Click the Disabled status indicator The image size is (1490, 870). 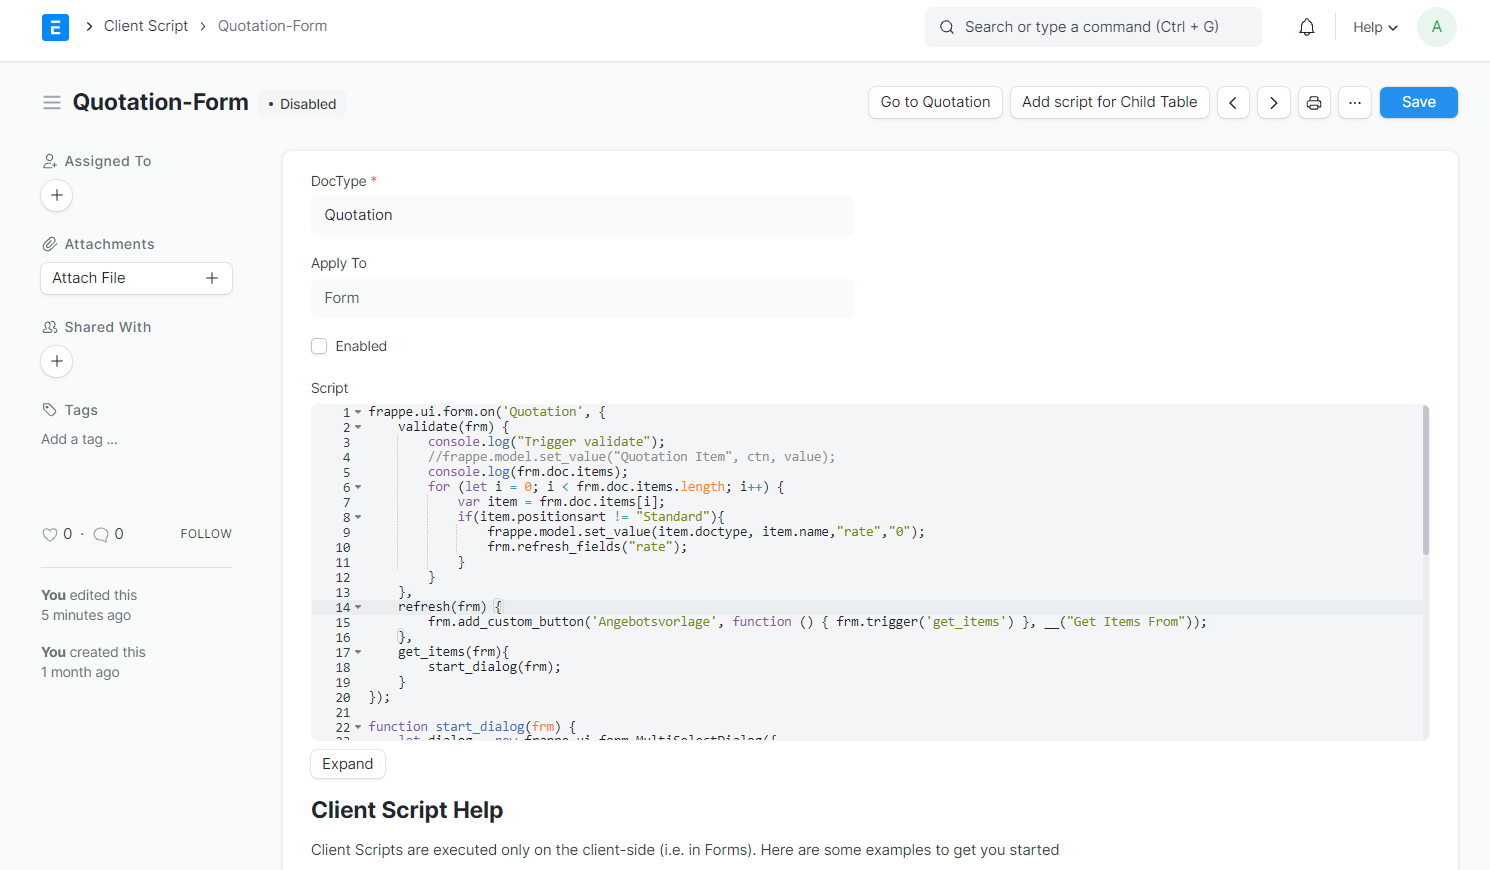(x=302, y=104)
